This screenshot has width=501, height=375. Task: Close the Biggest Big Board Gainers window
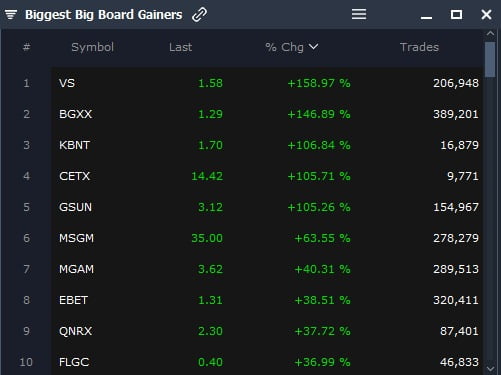point(486,15)
